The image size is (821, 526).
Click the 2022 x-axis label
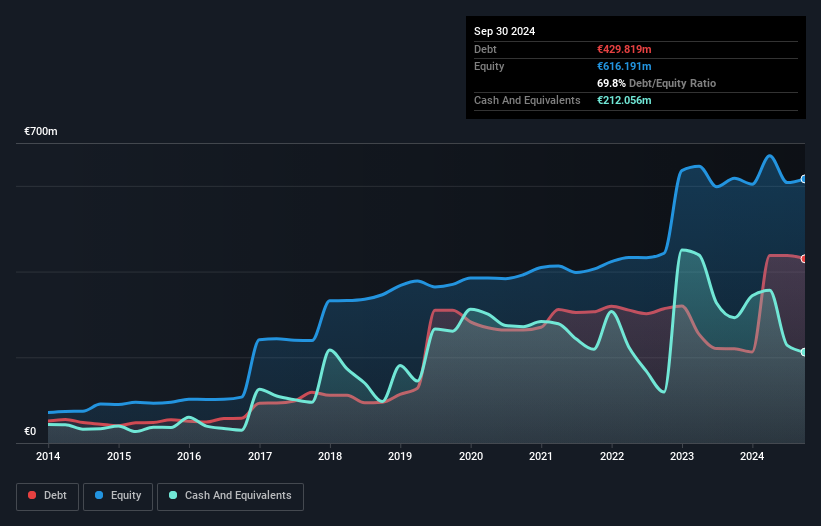click(x=612, y=456)
